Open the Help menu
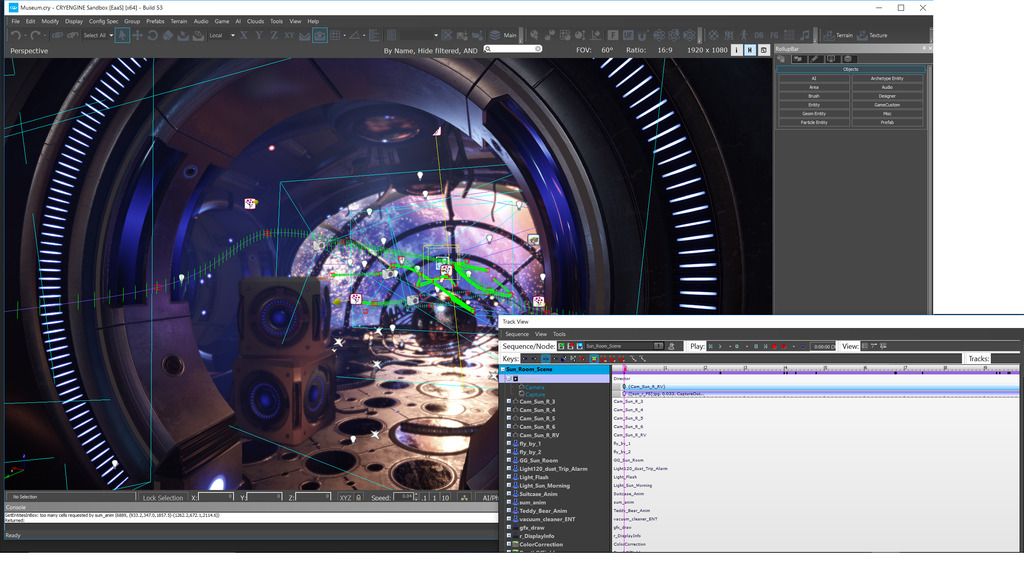Image resolution: width=1024 pixels, height=576 pixels. [313, 21]
